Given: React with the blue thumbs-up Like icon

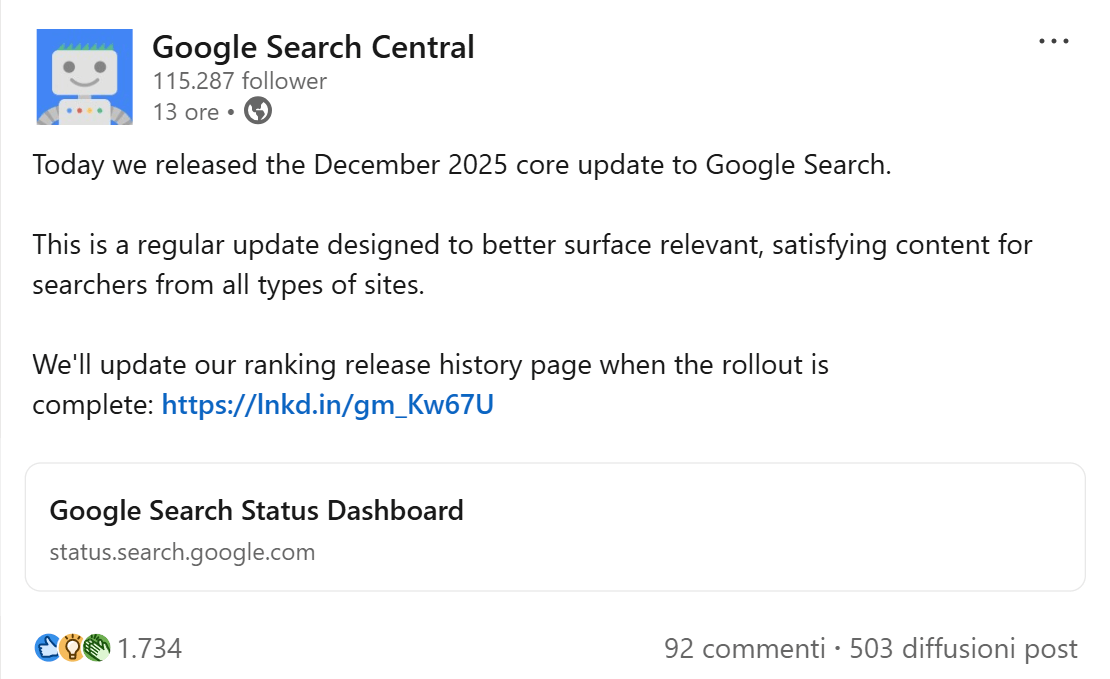Looking at the screenshot, I should click(x=45, y=648).
